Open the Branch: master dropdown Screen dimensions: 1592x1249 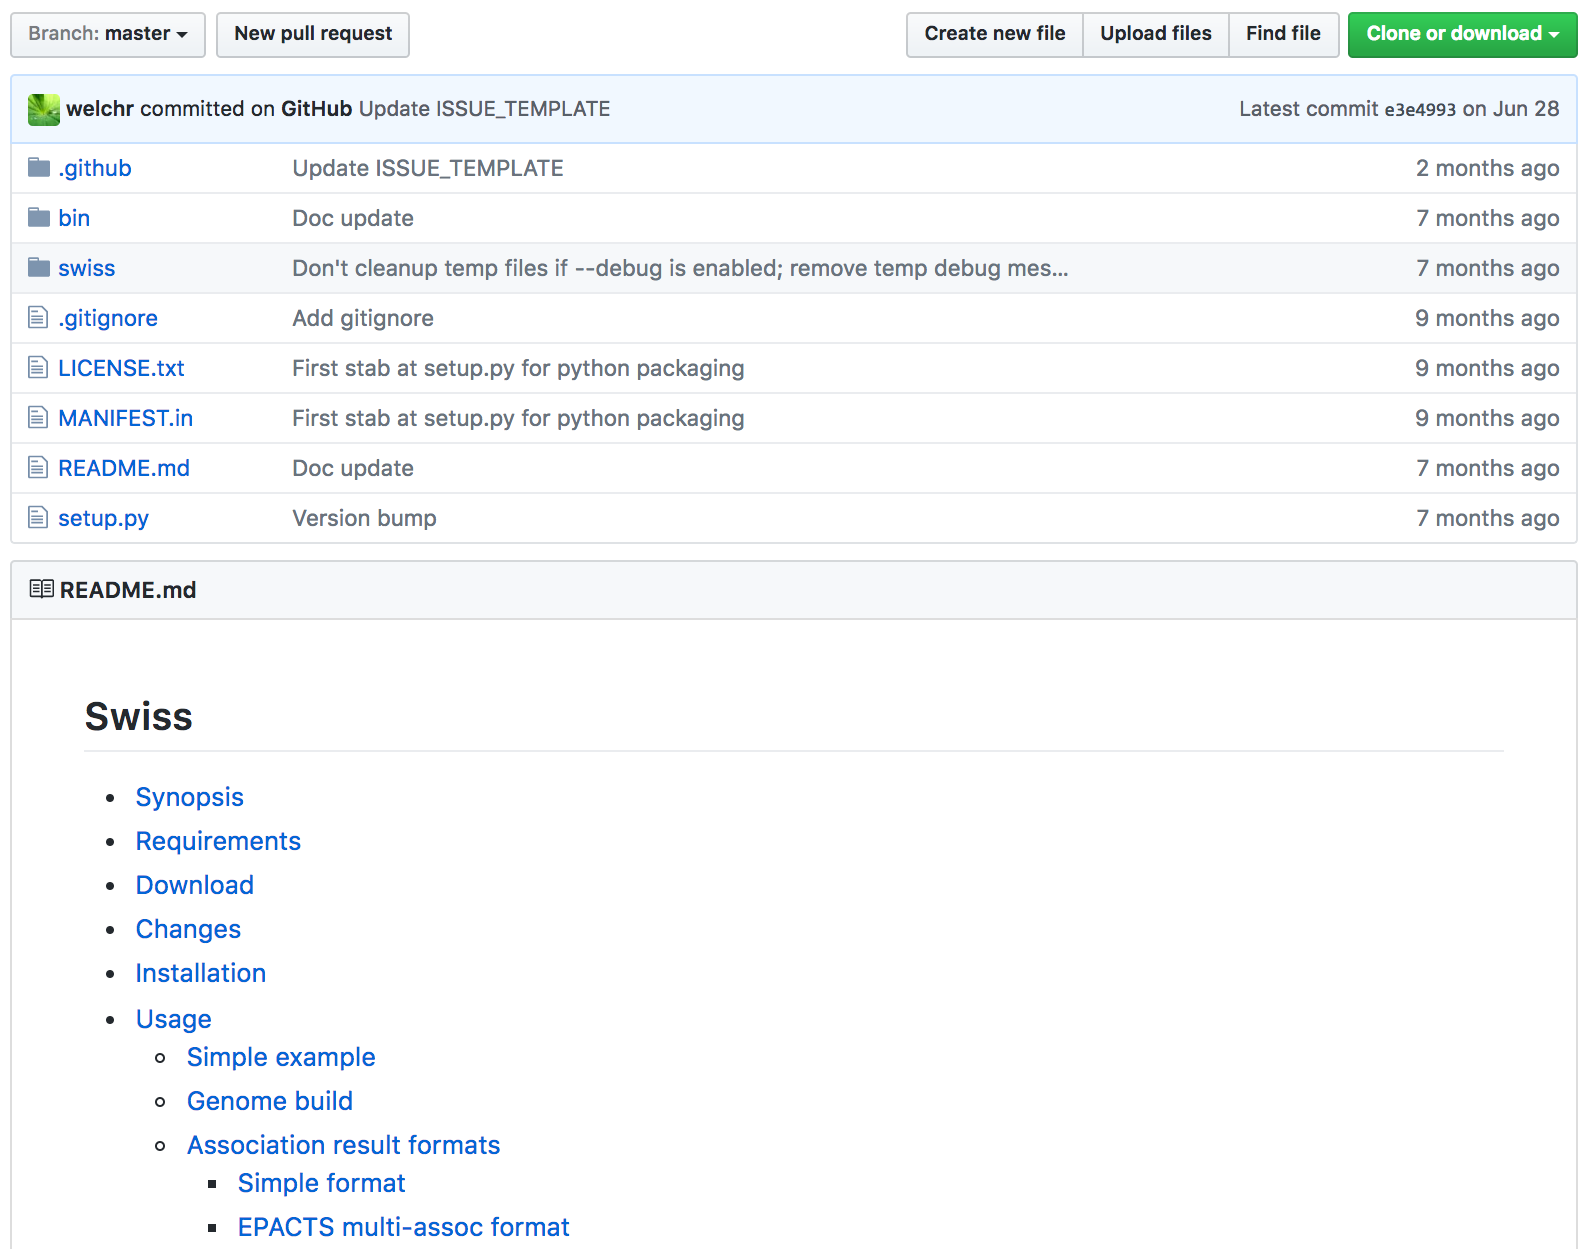(x=108, y=34)
